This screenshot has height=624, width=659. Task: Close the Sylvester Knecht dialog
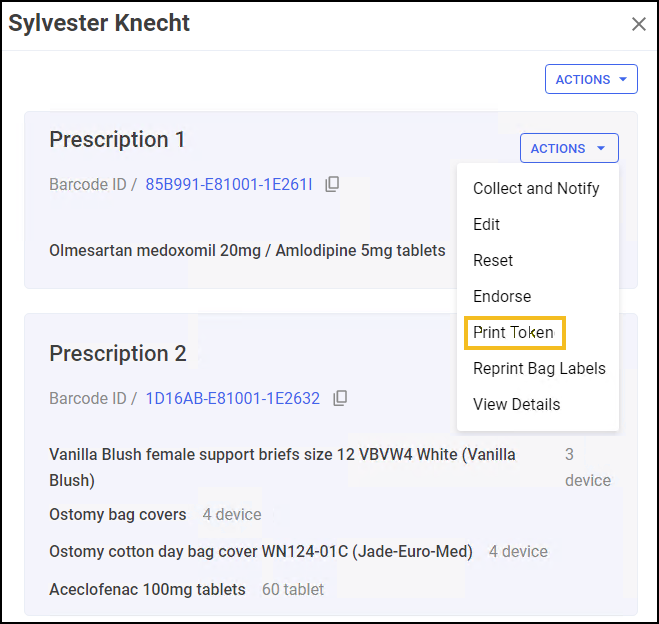coord(638,24)
